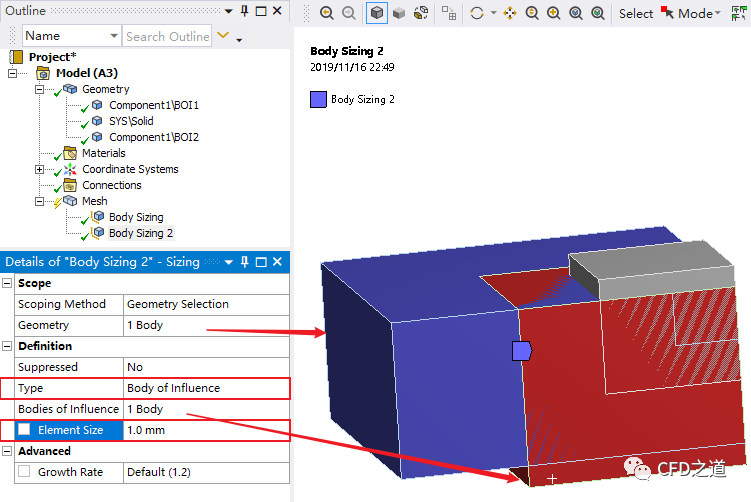Collapse the Geometry tree node
751x502 pixels.
pyautogui.click(x=40, y=89)
